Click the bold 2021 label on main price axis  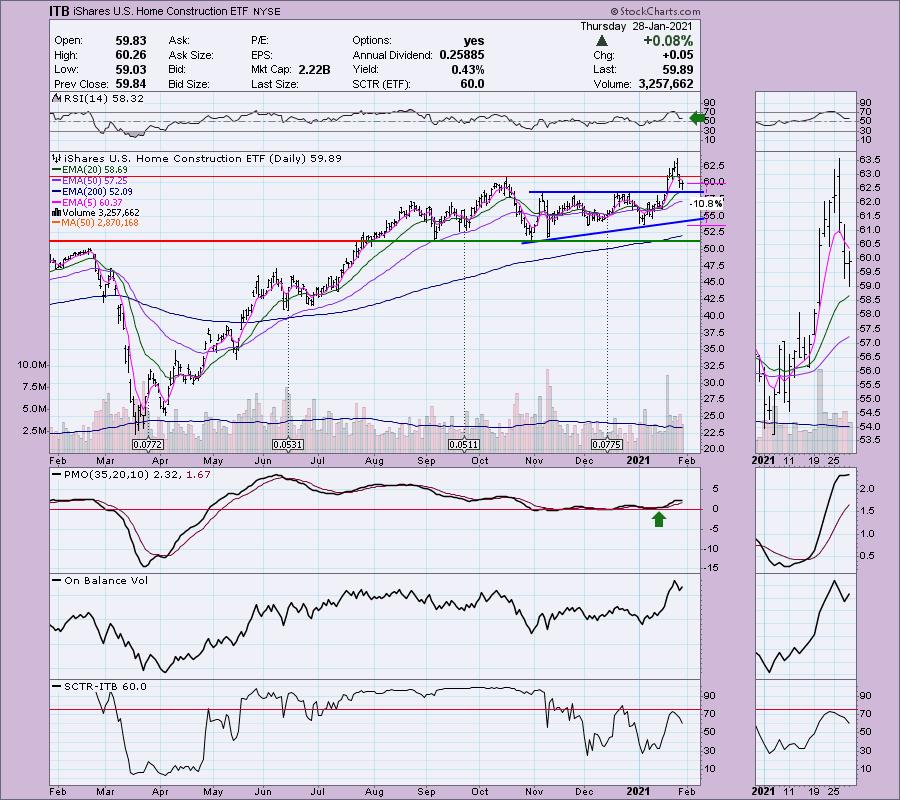pos(638,460)
